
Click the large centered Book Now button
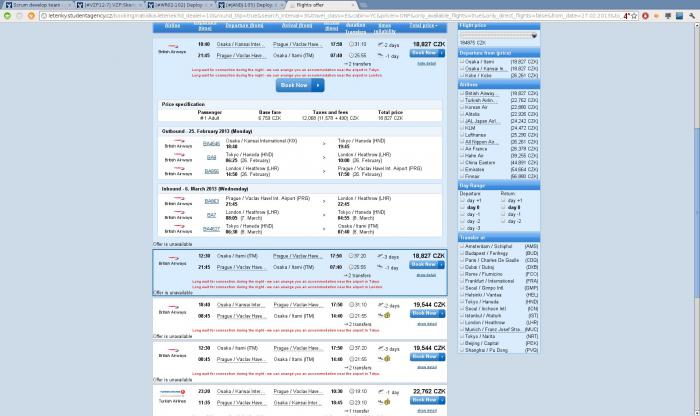[300, 85]
